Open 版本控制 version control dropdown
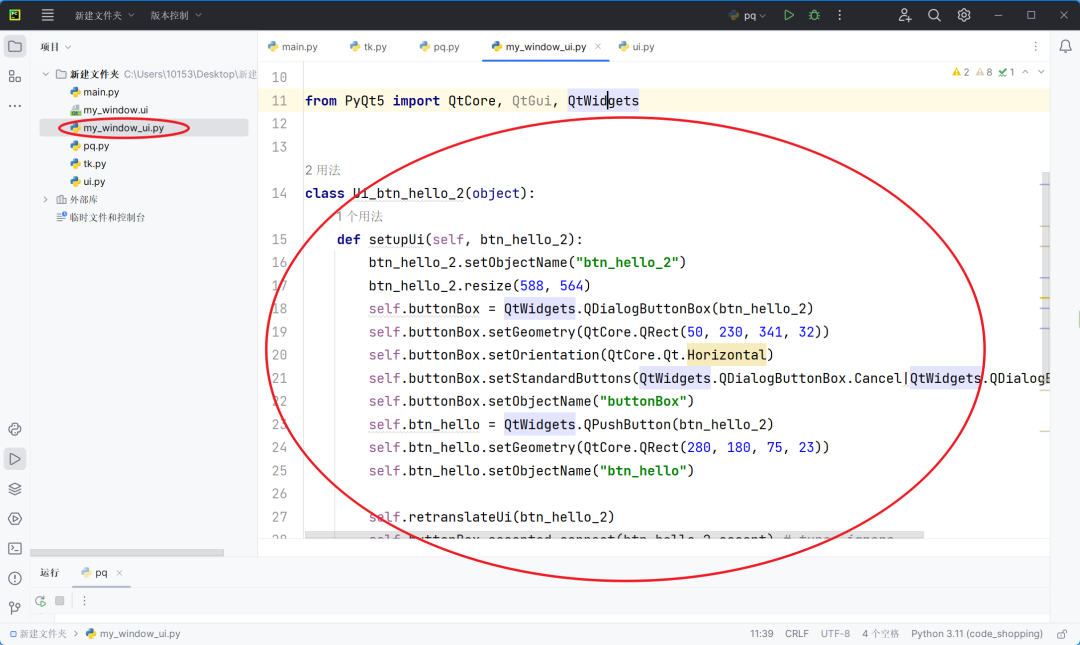Viewport: 1080px width, 645px height. coord(176,15)
